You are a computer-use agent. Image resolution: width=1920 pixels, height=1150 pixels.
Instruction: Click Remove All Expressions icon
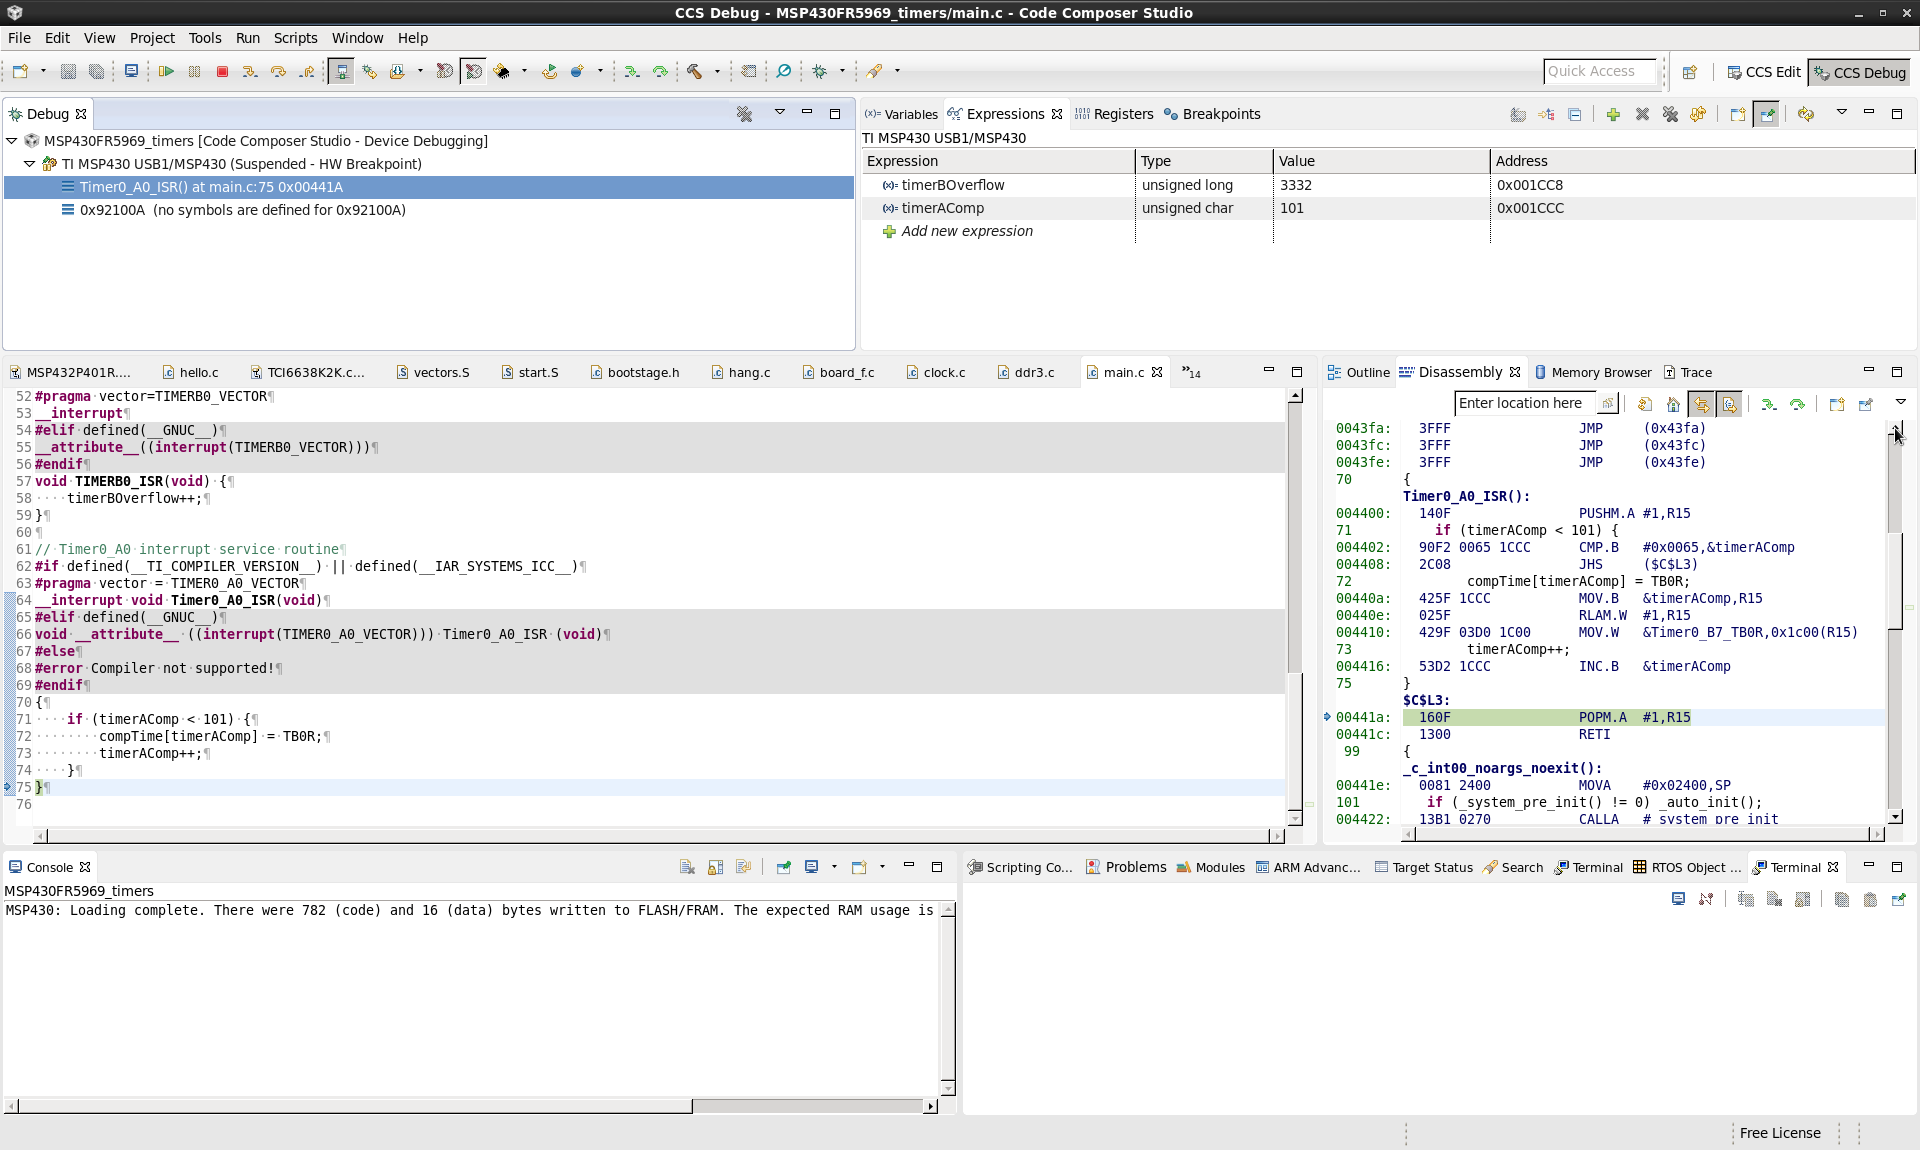(1670, 114)
